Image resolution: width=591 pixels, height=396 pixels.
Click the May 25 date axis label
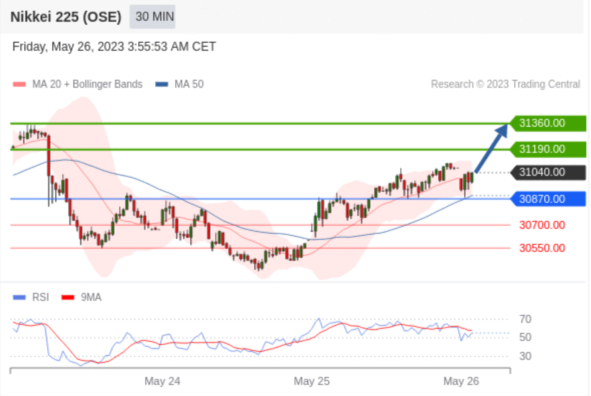pyautogui.click(x=312, y=381)
